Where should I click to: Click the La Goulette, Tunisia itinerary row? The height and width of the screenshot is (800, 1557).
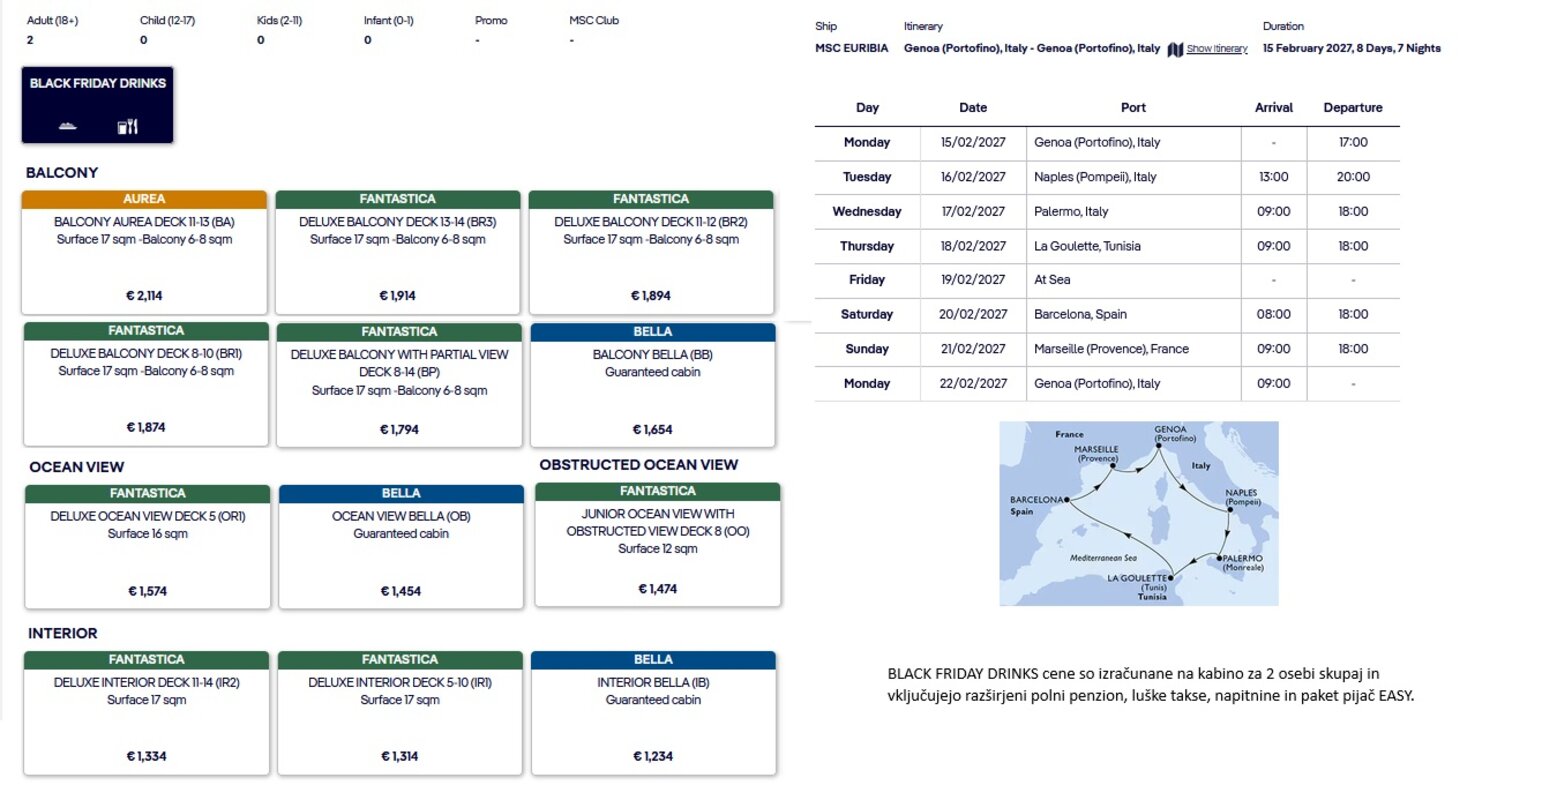tap(1107, 246)
